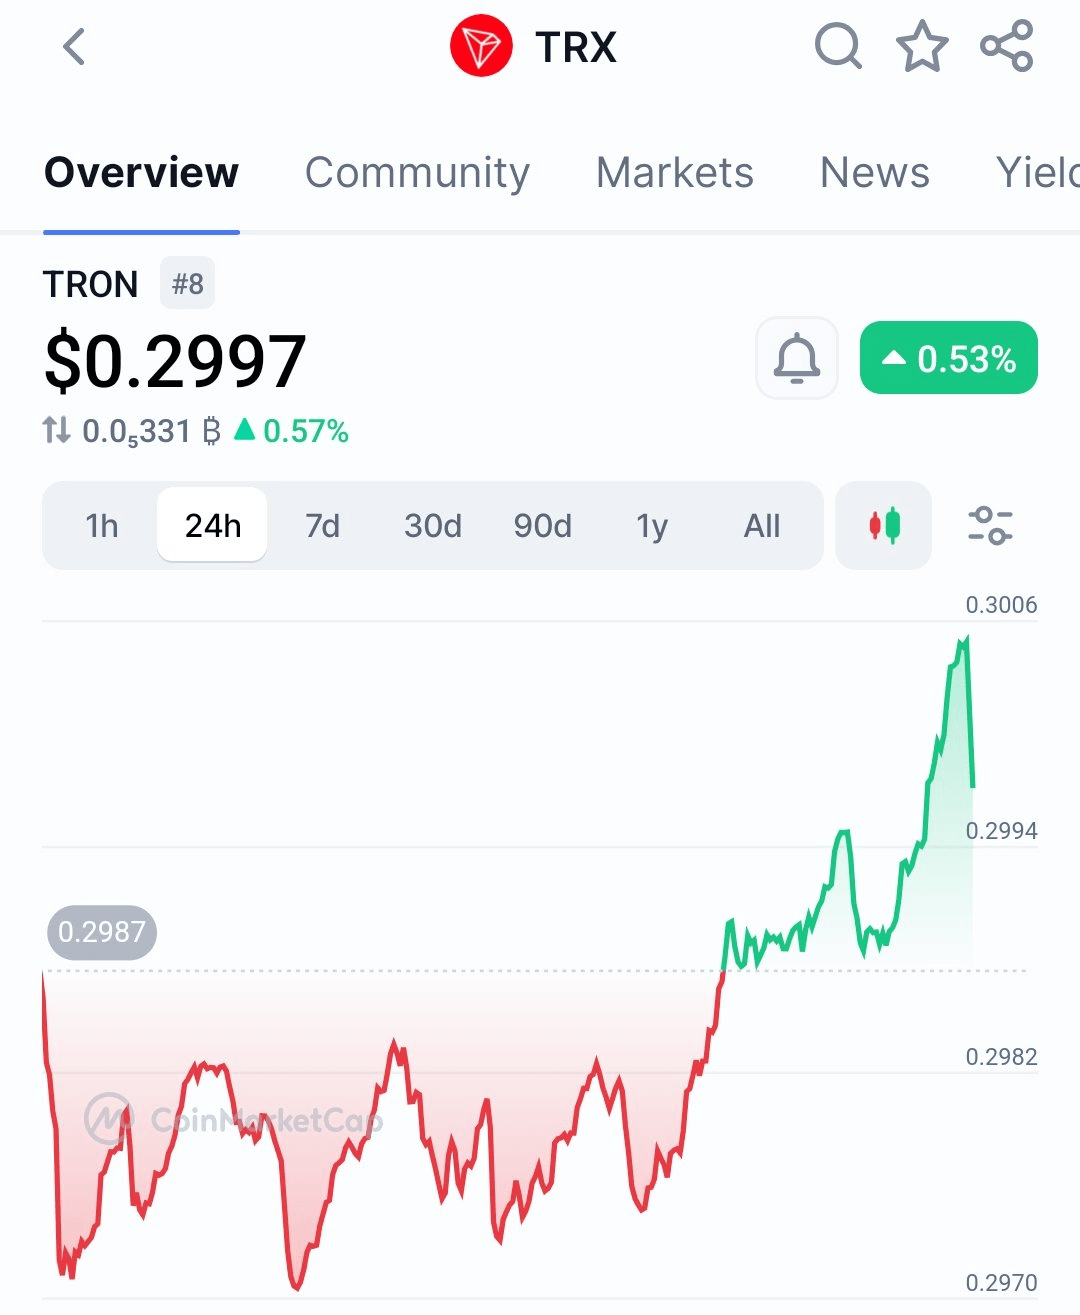Open the partially visible Yield tab
Viewport: 1080px width, 1315px height.
tap(1038, 172)
